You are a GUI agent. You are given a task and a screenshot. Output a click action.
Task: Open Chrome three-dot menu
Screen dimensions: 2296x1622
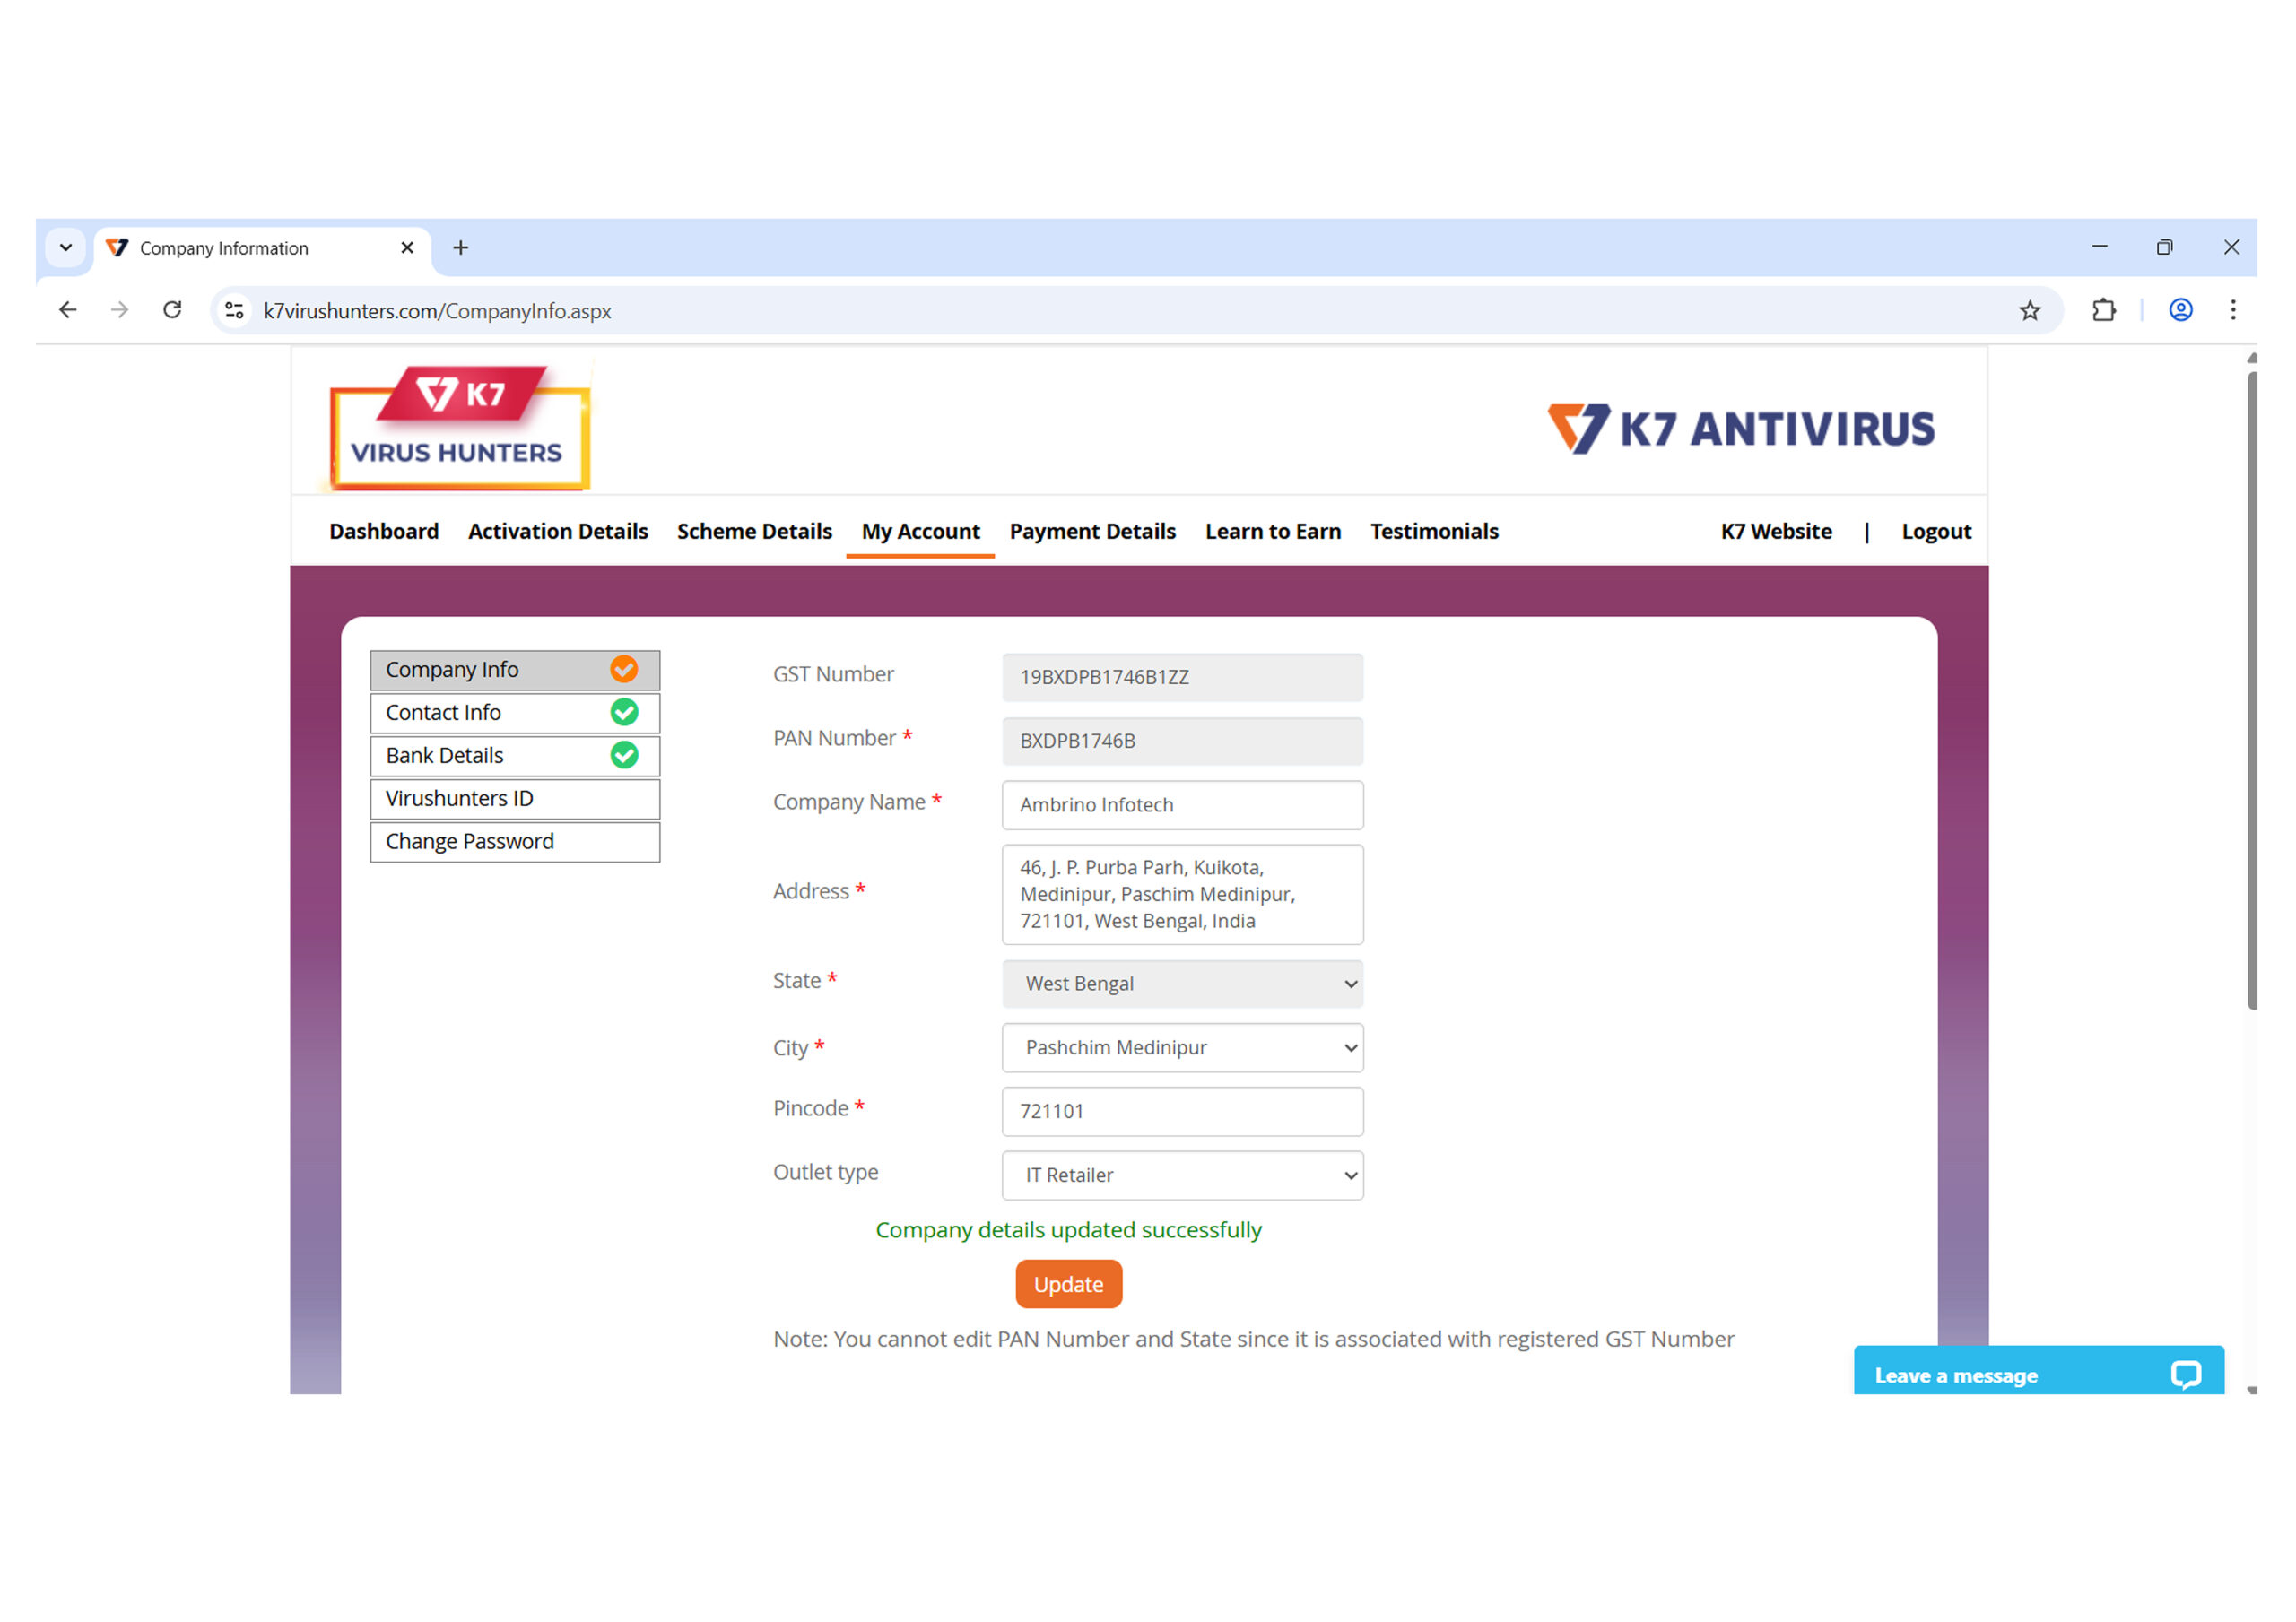pos(2232,311)
